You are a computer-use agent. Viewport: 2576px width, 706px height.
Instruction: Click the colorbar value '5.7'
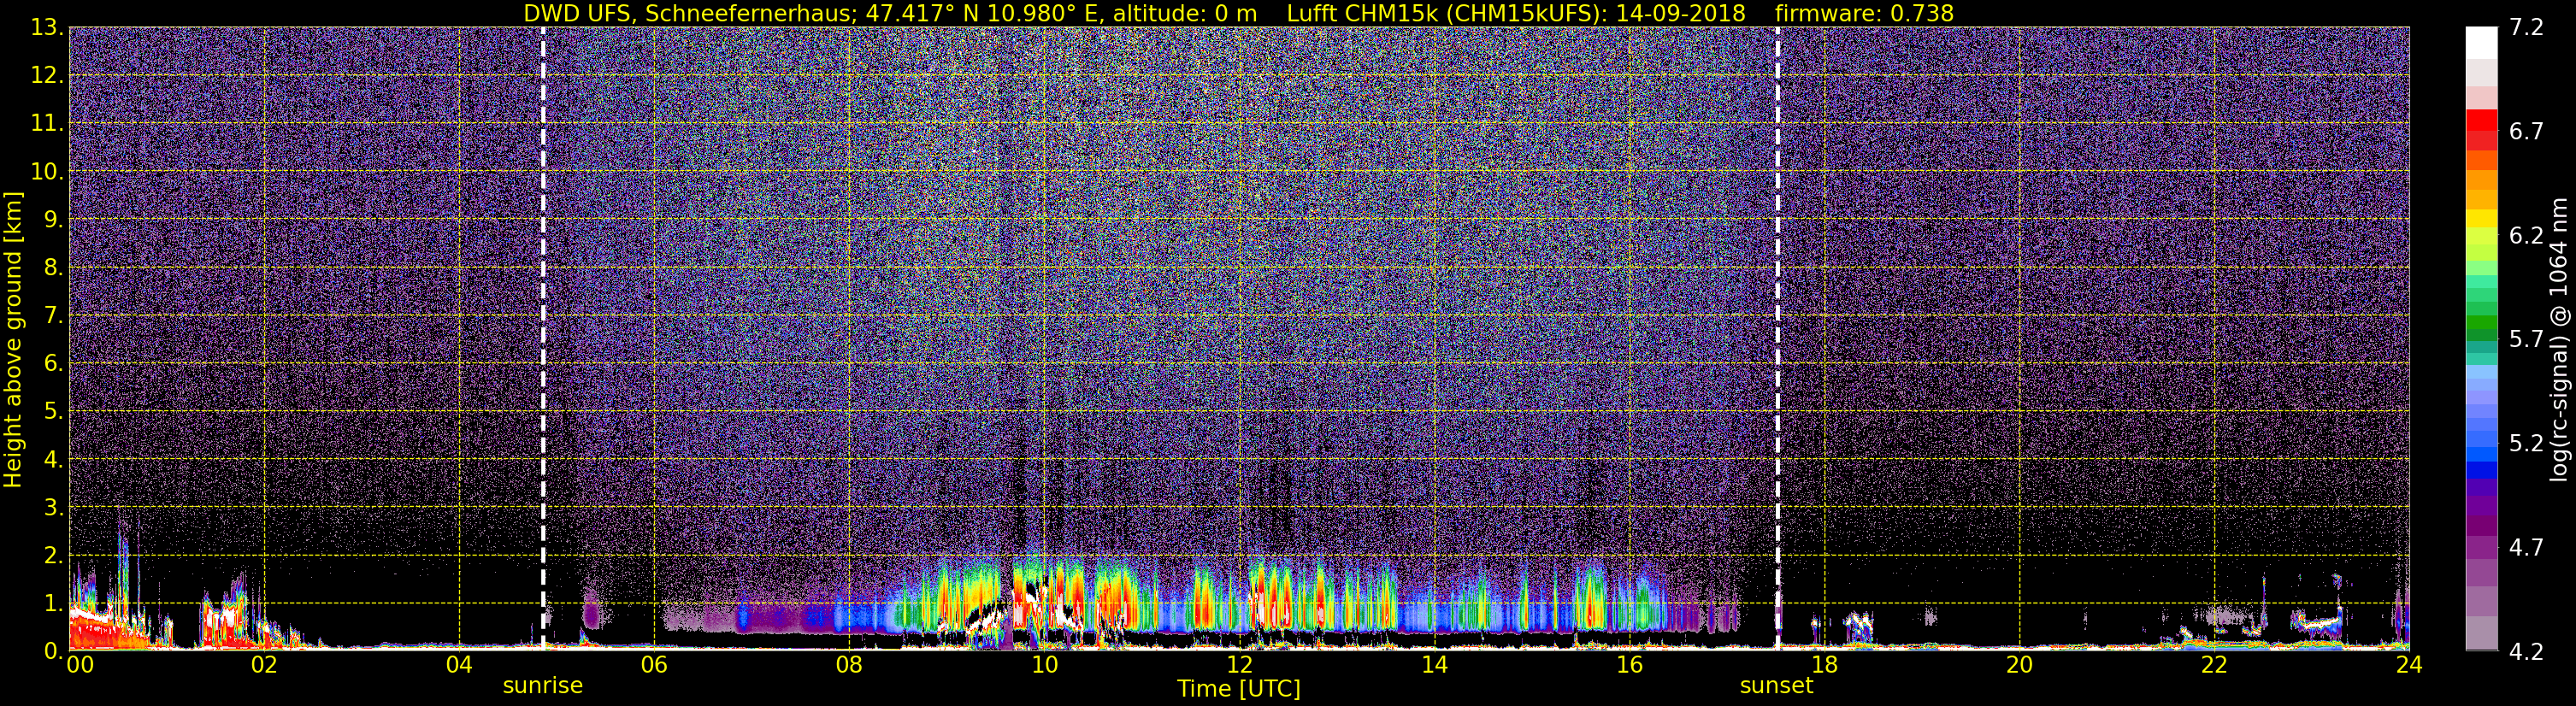point(2526,340)
